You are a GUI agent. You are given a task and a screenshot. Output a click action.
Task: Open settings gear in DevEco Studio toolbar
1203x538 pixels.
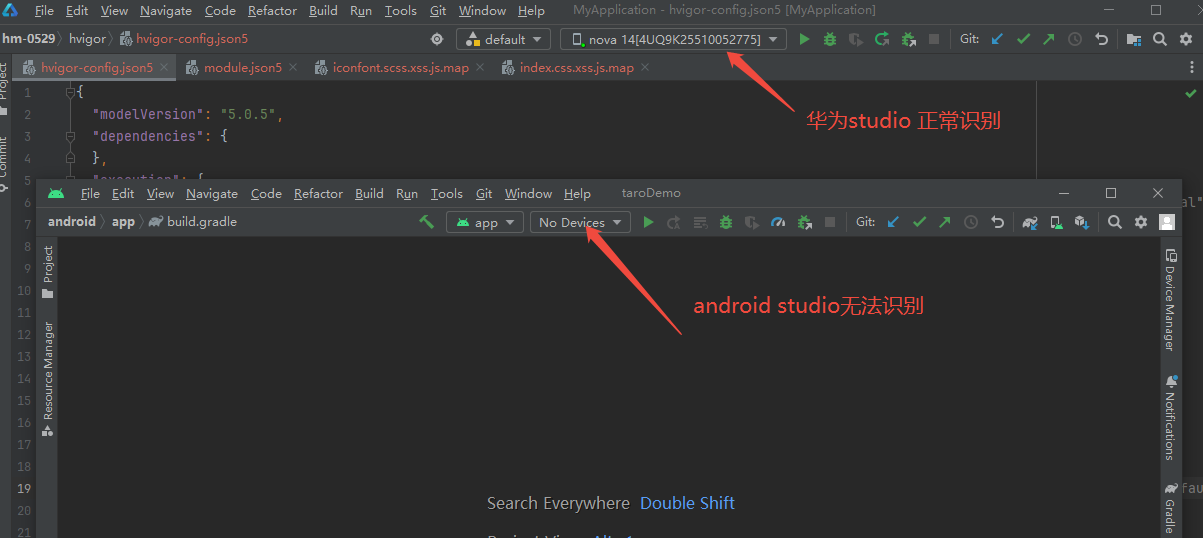1186,39
